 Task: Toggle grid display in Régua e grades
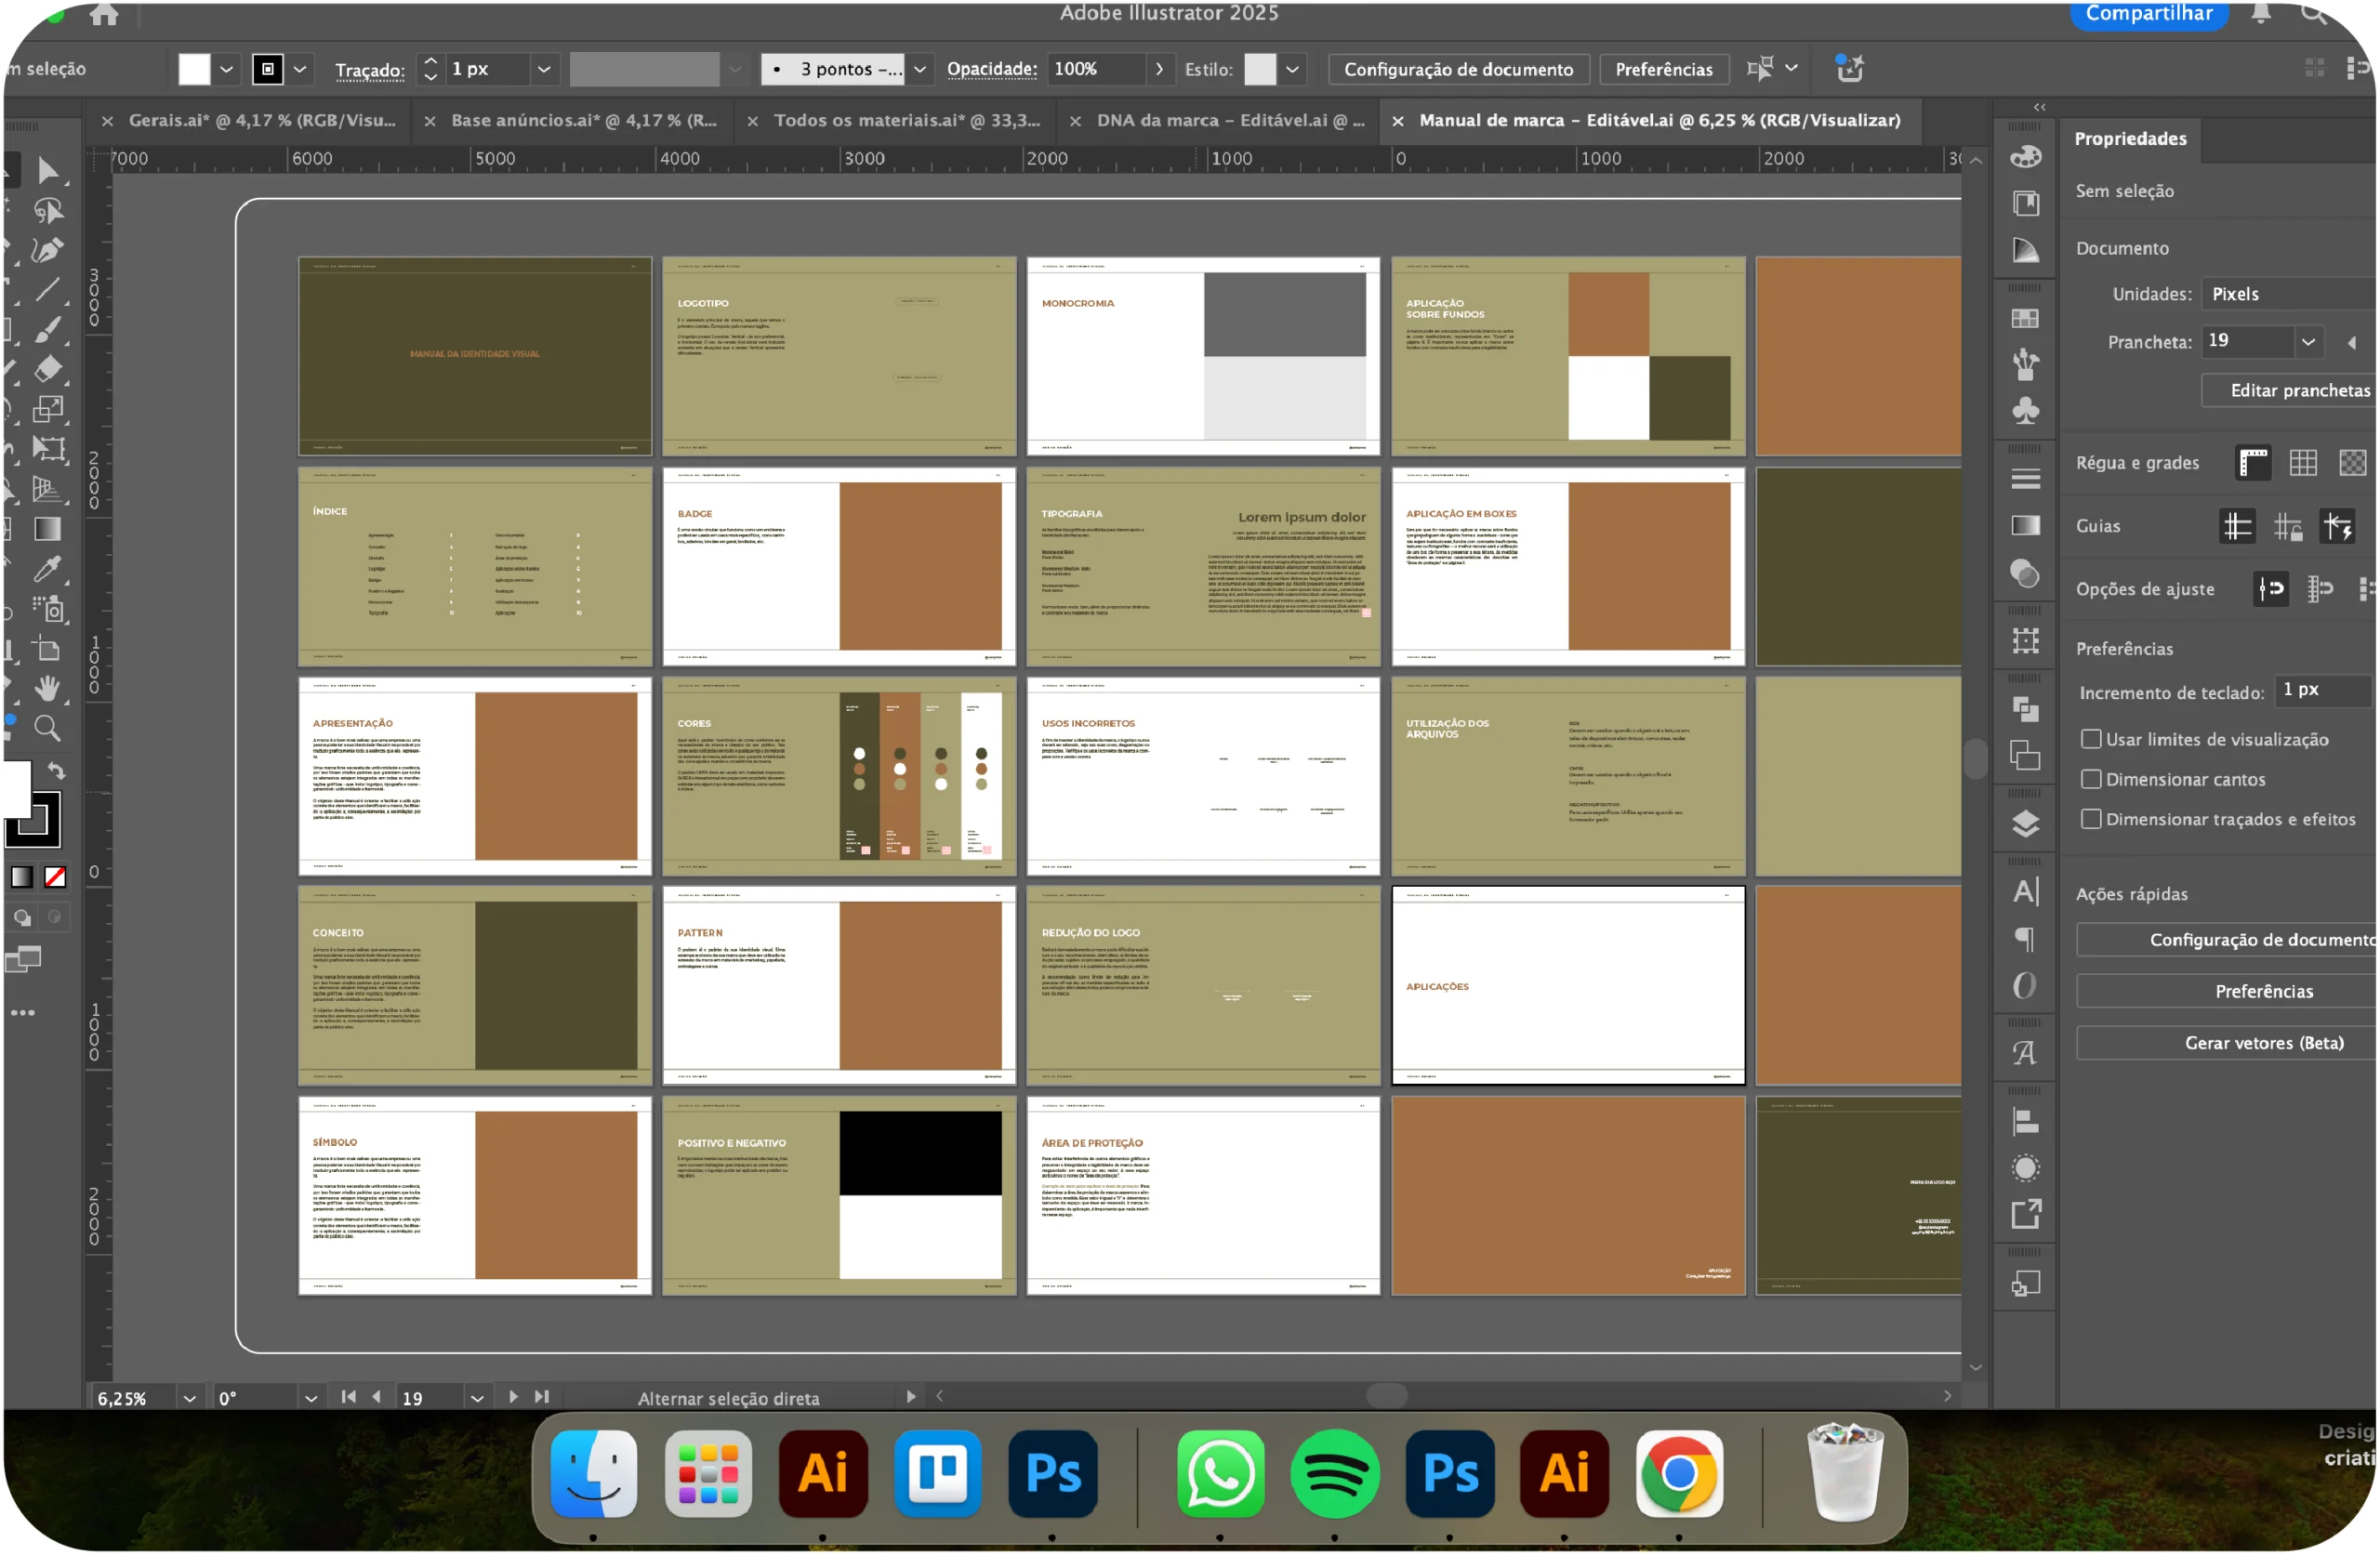pos(2303,463)
